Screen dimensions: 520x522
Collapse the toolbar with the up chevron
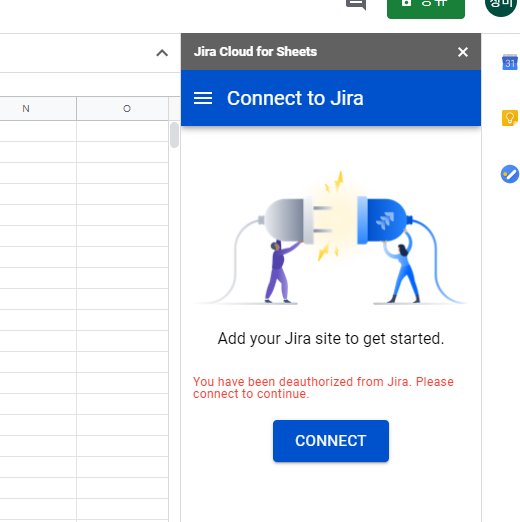[x=162, y=53]
